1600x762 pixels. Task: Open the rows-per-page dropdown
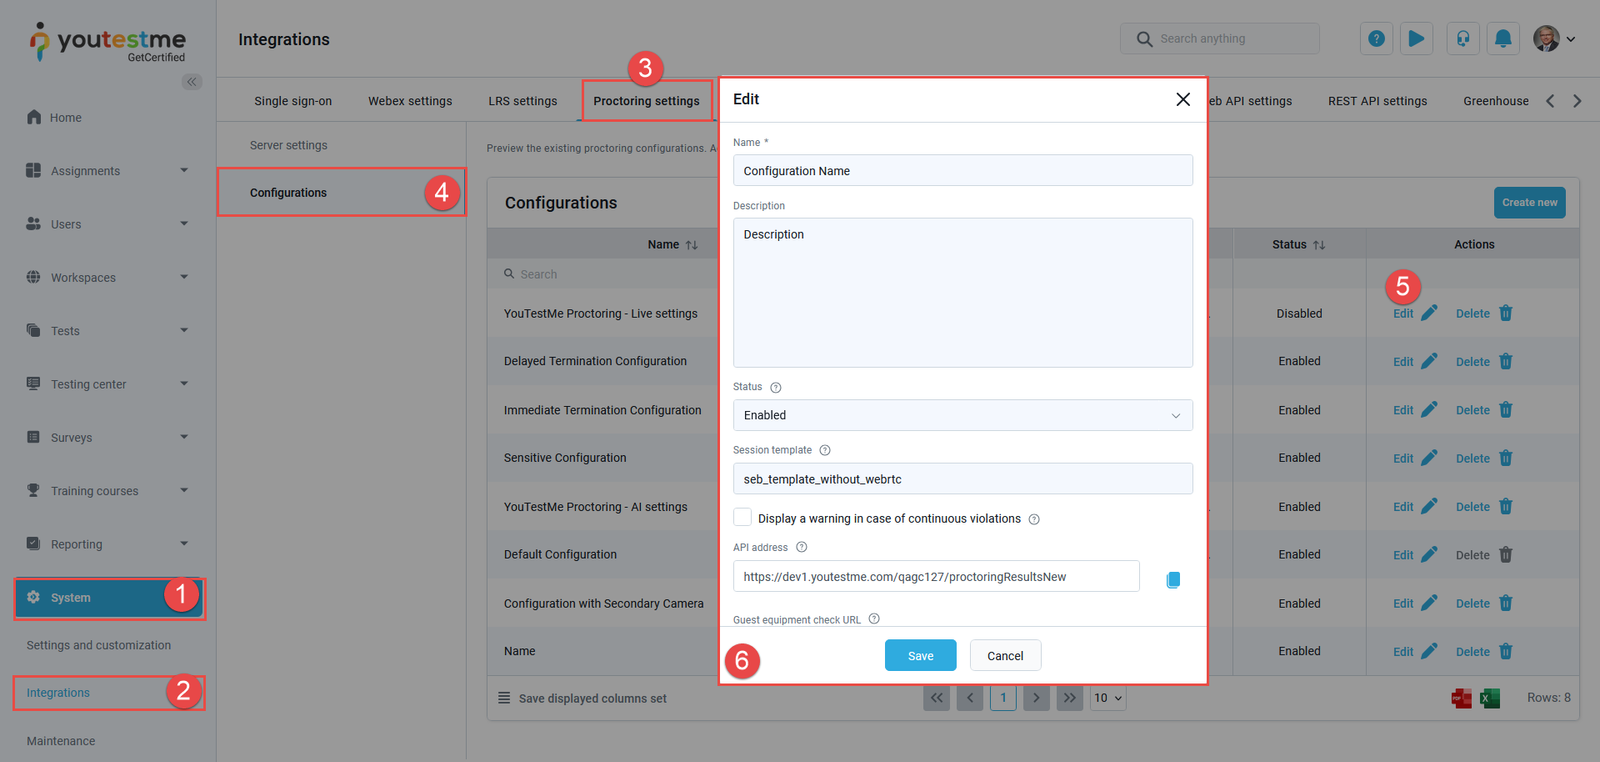tap(1108, 698)
